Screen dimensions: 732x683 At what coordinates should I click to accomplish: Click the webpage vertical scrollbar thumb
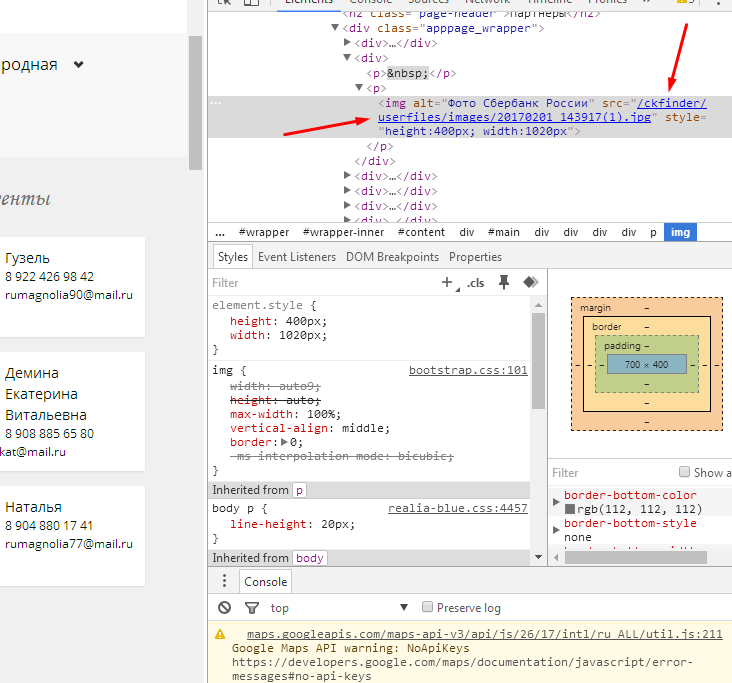pos(195,103)
